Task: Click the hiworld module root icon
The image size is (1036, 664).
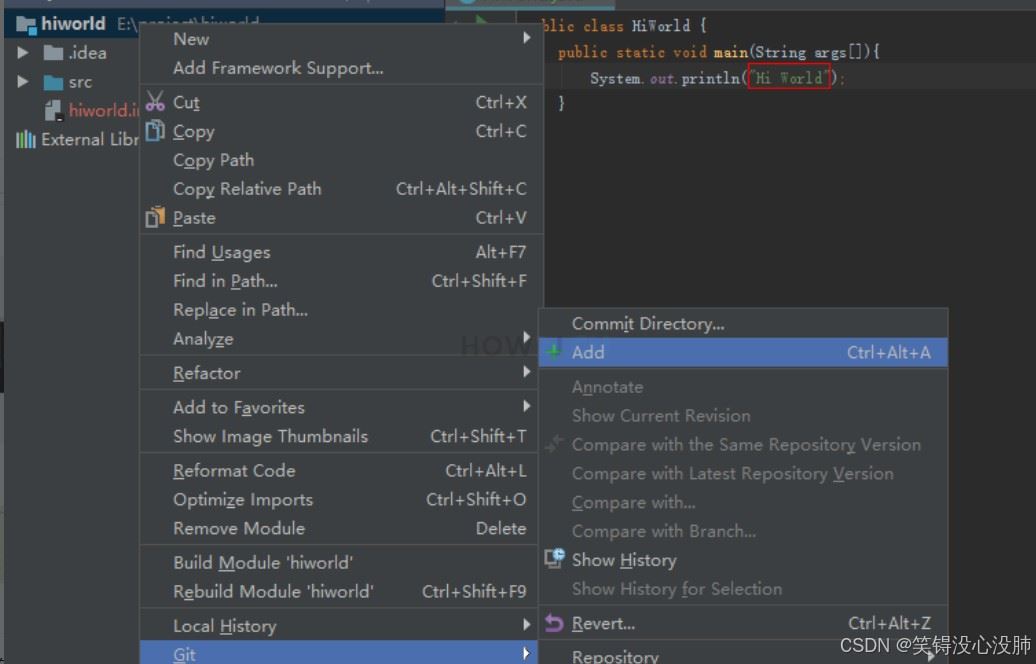Action: [x=26, y=23]
